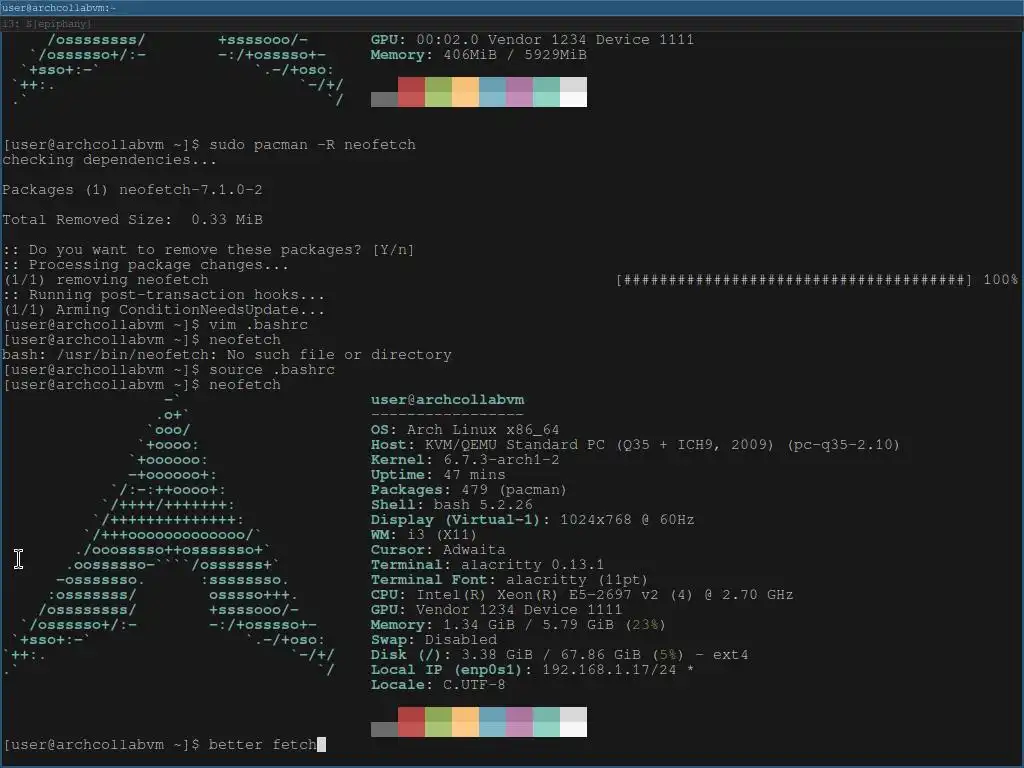Click the 'sudo pacman -R neofetch' command
Screen dimensions: 1024x768
tap(312, 144)
